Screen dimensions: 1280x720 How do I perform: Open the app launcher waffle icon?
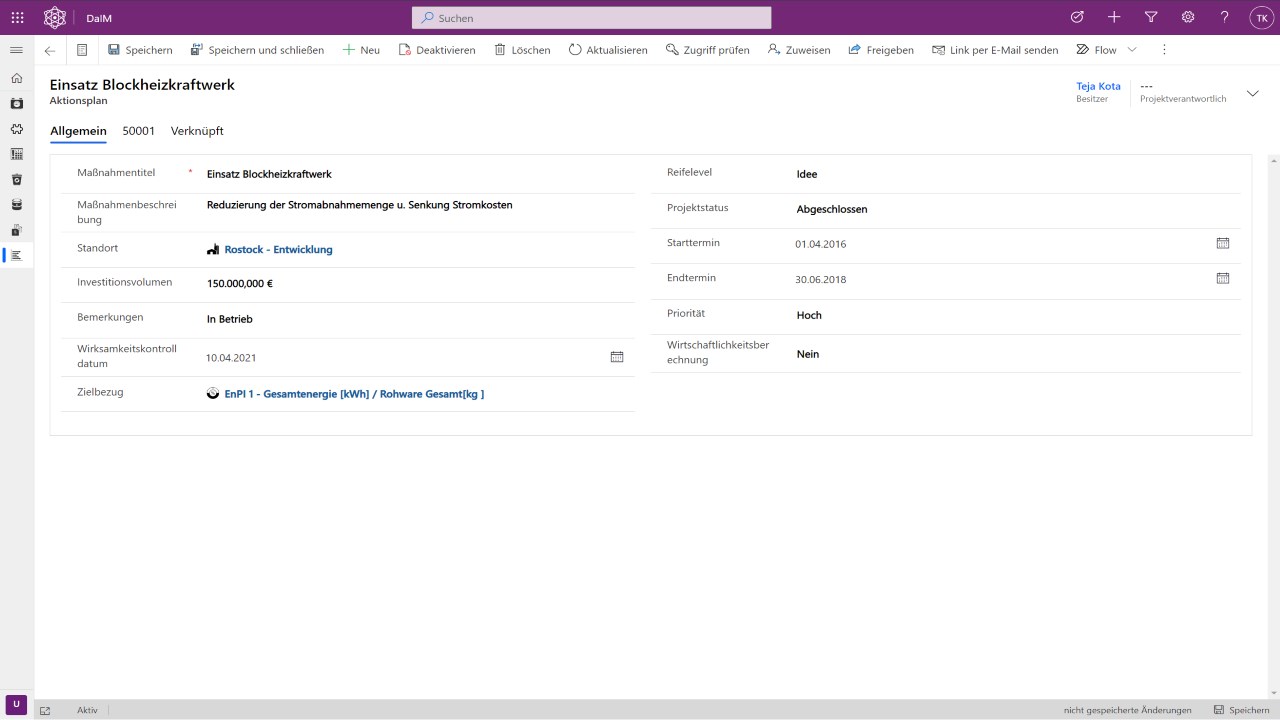pos(17,17)
